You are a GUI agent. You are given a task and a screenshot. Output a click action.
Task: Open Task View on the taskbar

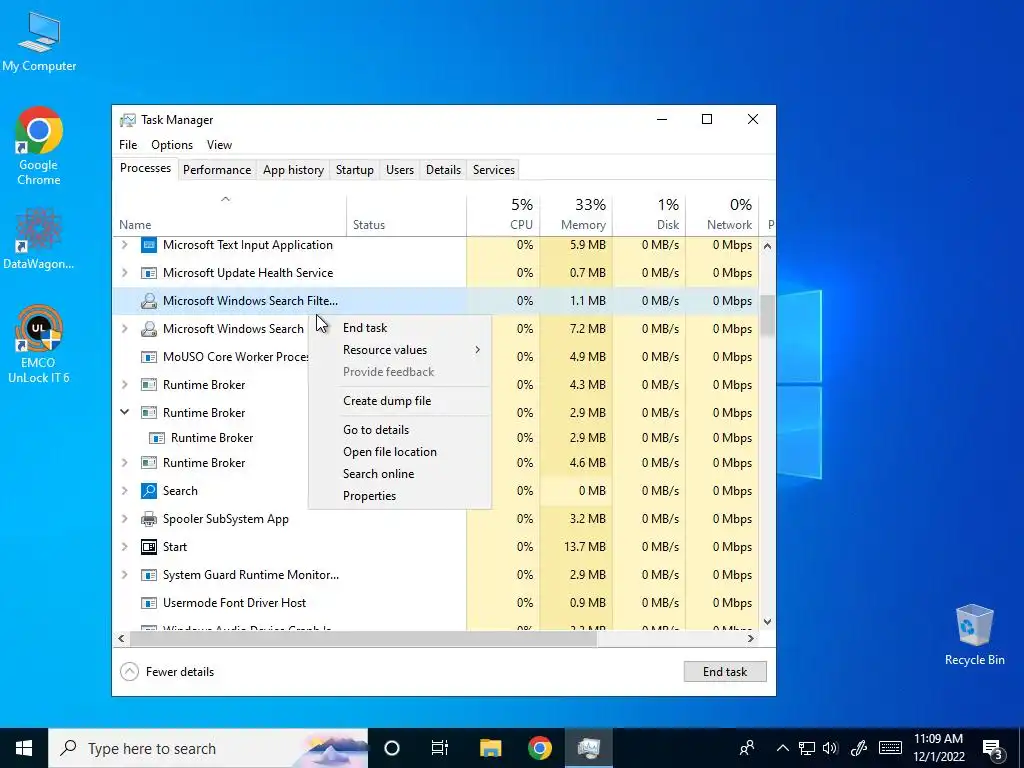(440, 748)
